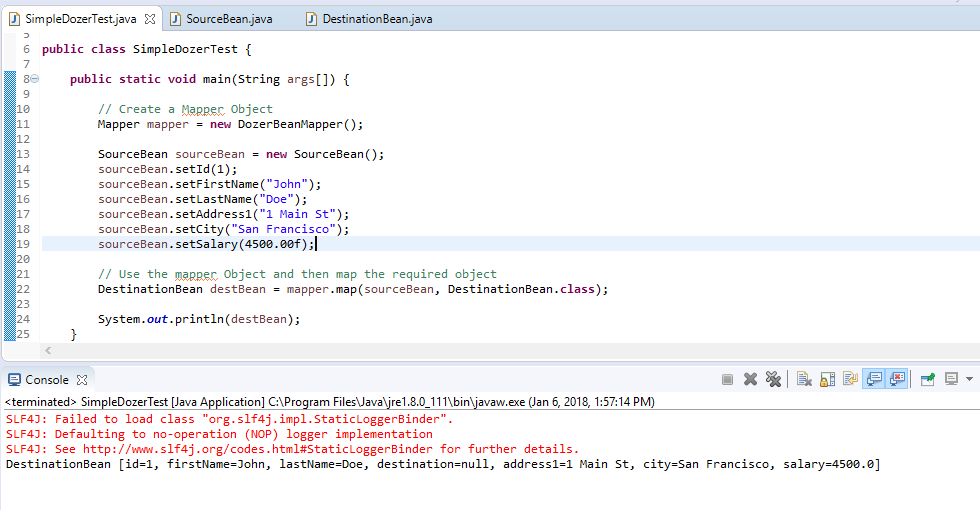Click the string "John" in setFirstName
Image resolution: width=980 pixels, height=512 pixels.
pyautogui.click(x=287, y=184)
